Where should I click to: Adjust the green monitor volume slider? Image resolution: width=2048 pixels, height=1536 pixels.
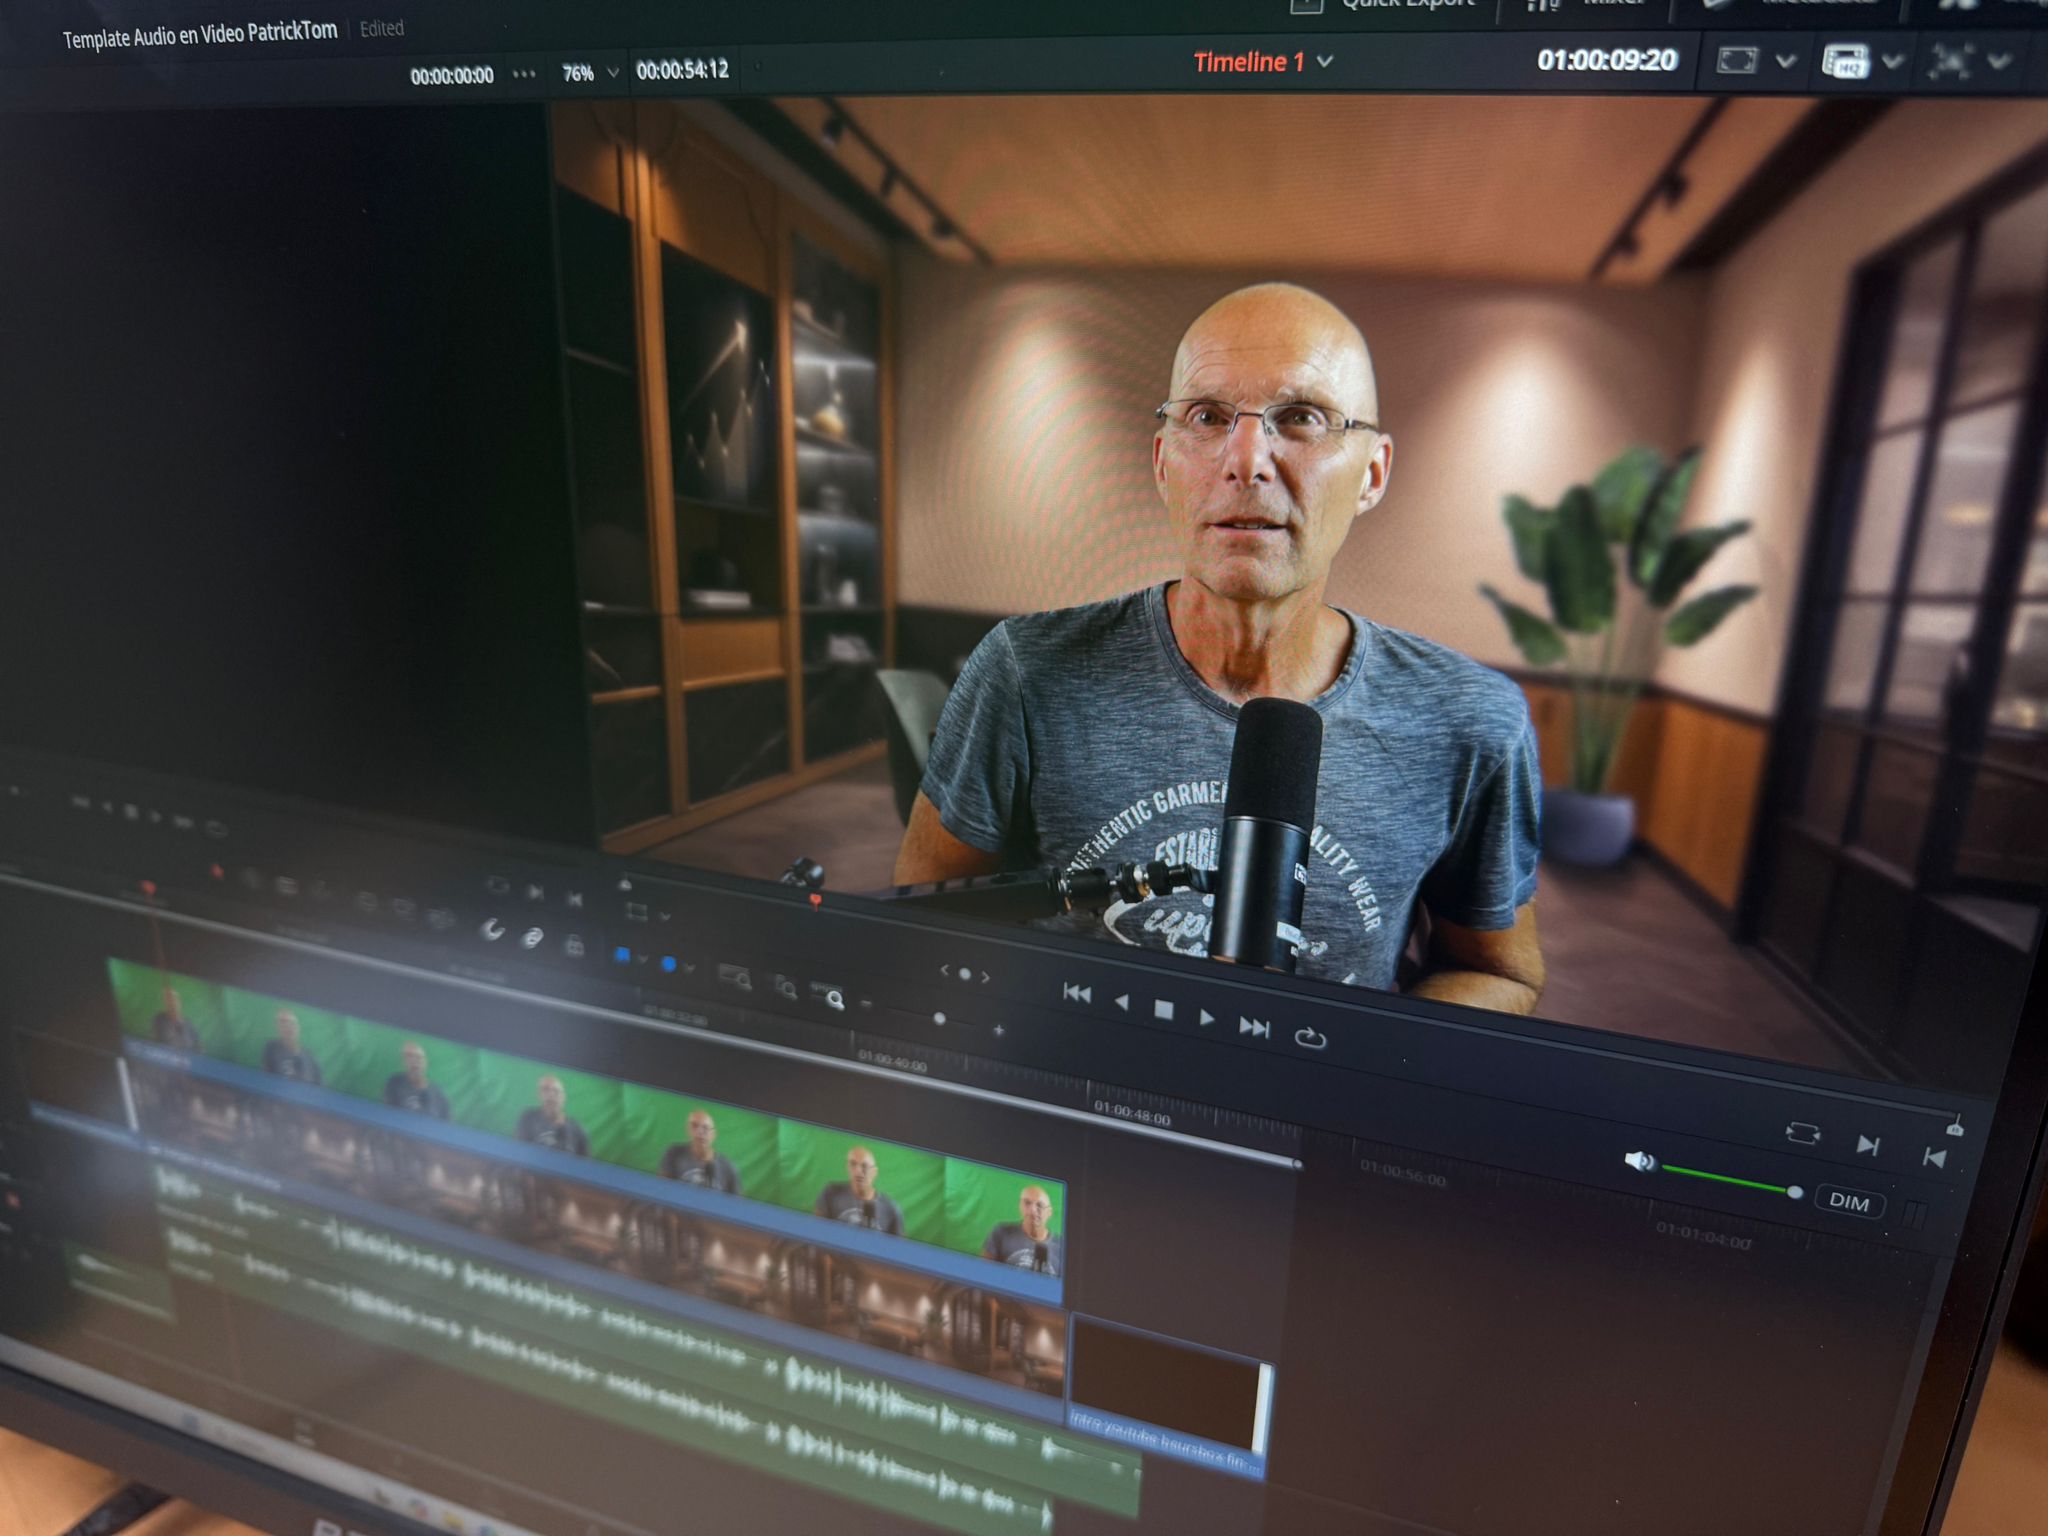coord(1731,1181)
